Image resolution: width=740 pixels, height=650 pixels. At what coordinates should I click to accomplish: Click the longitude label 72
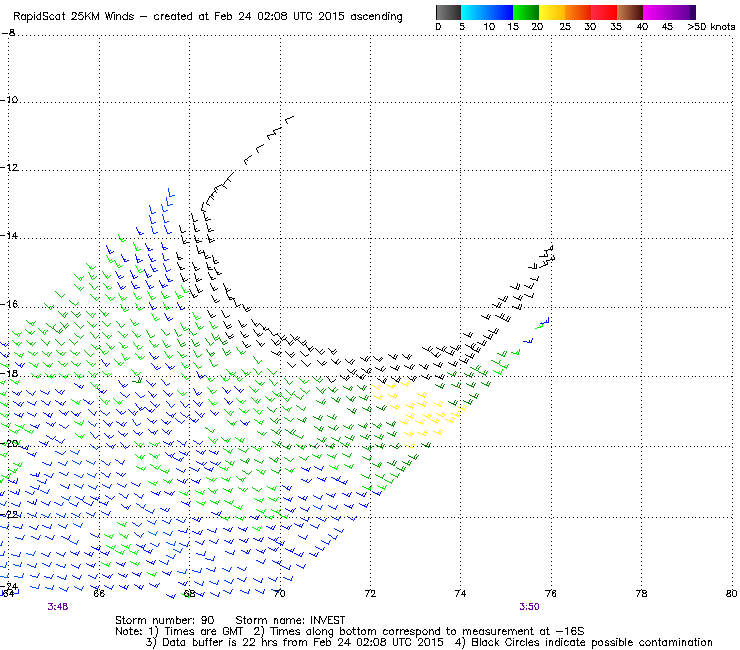tap(370, 593)
